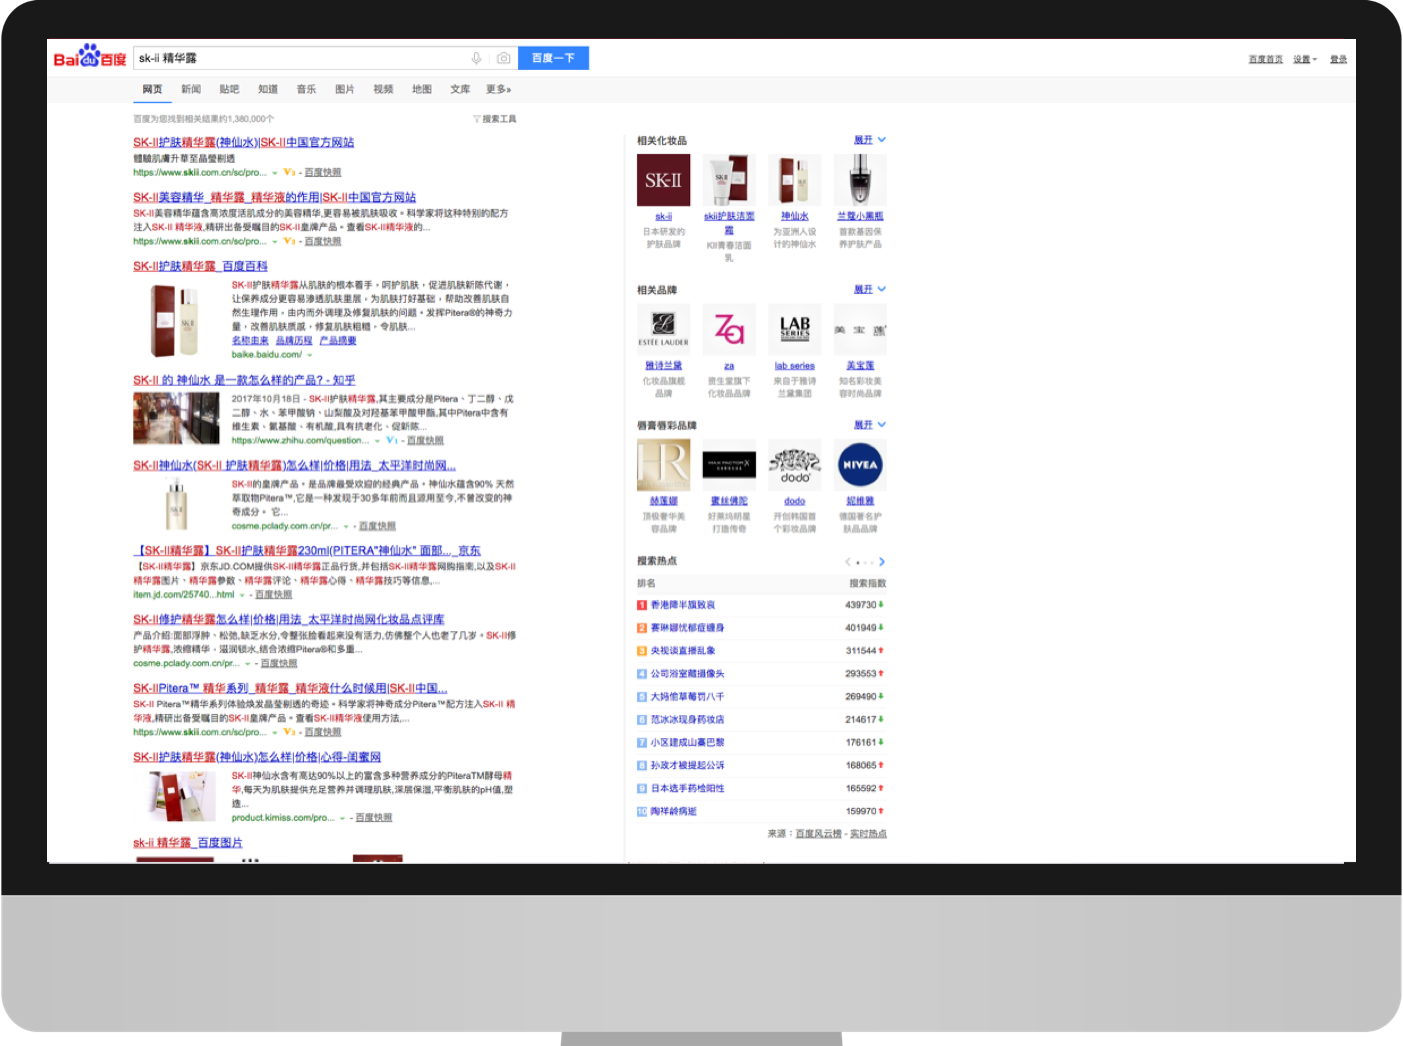Click 百度快照 under the Zhihu result

[x=425, y=441]
